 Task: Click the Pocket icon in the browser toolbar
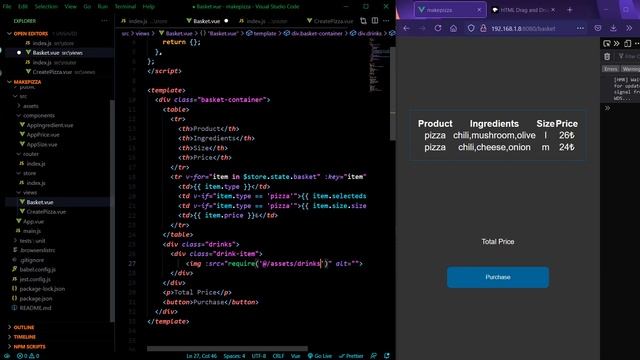click(x=598, y=28)
